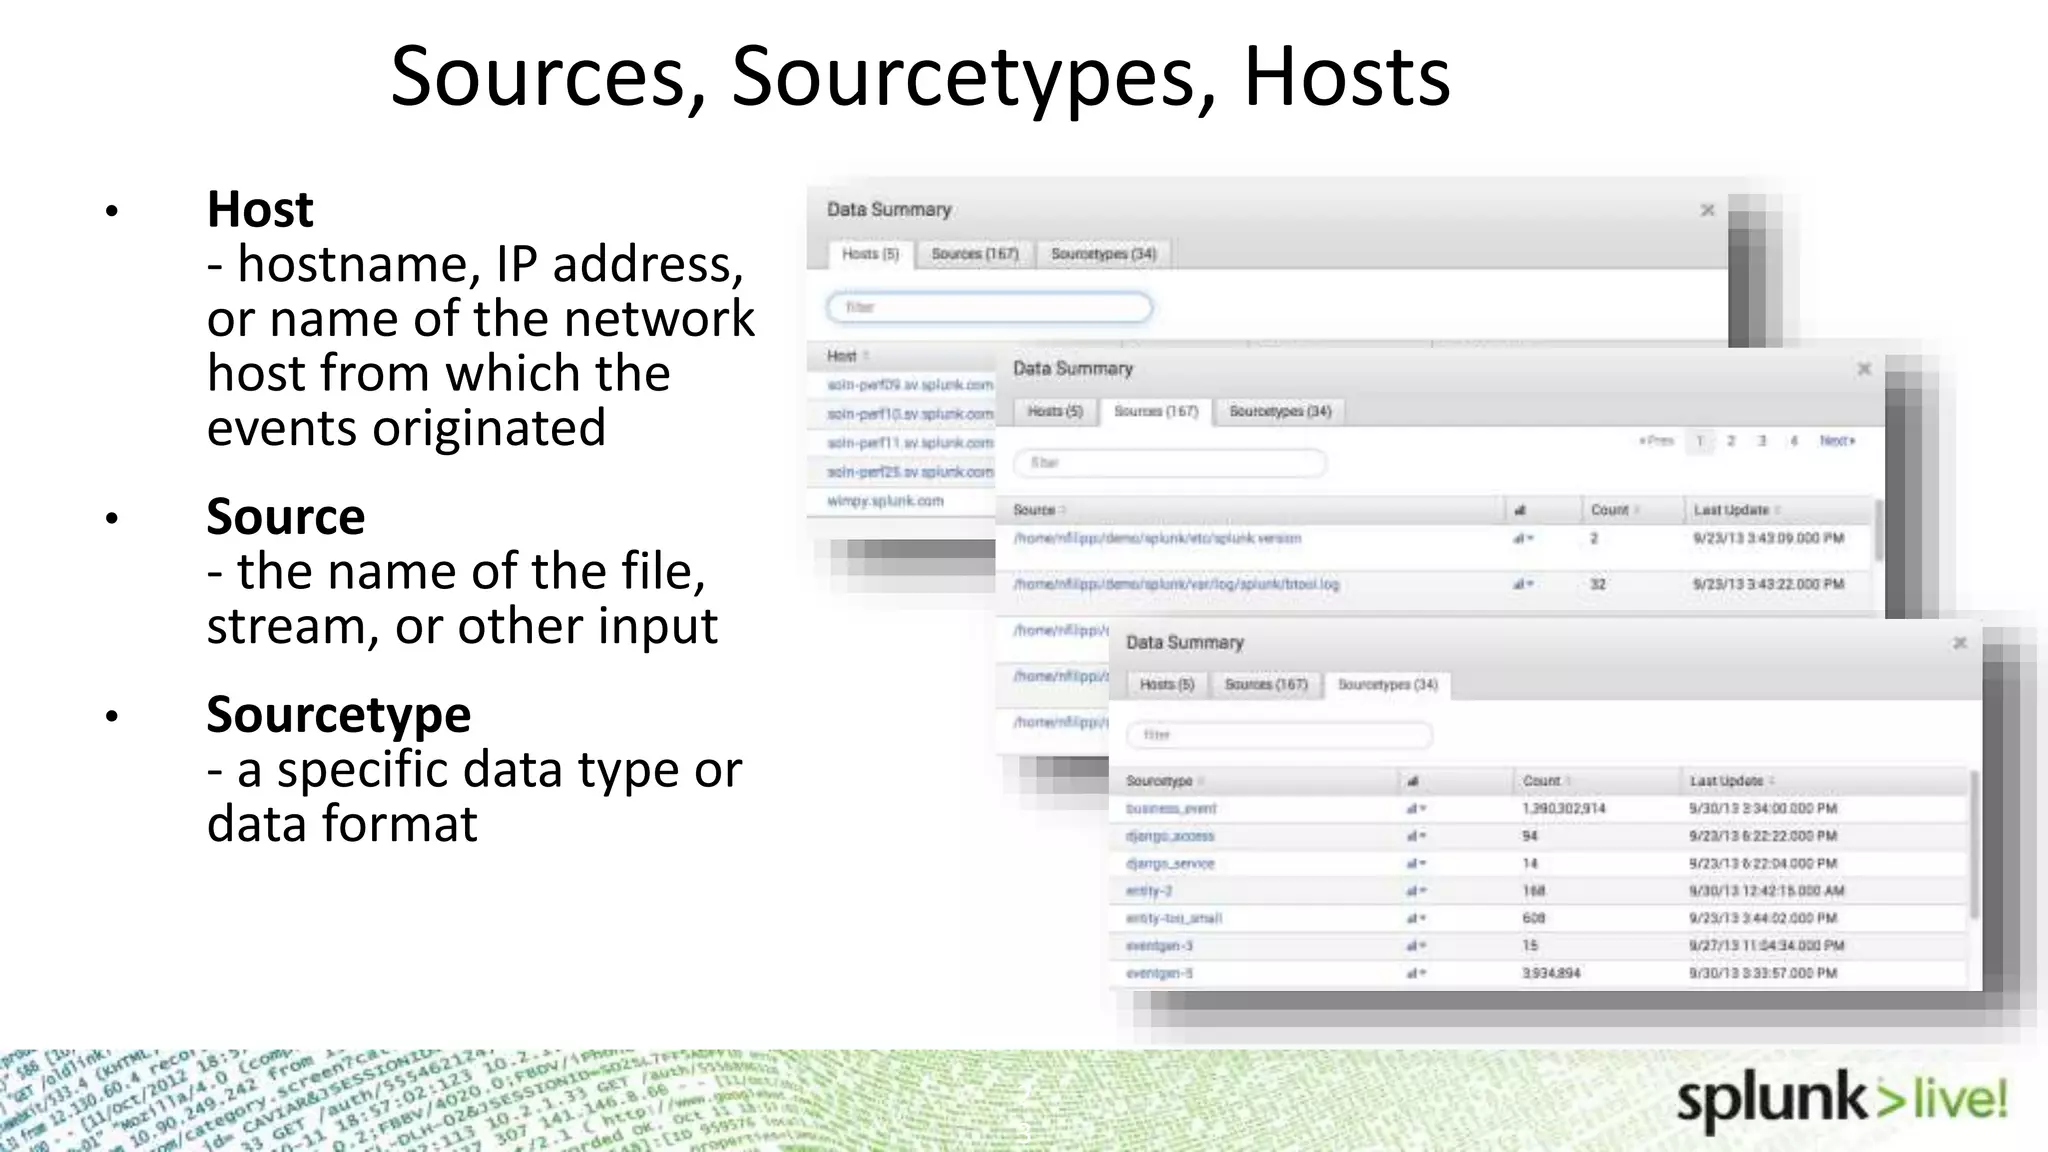
Task: Open chart menu icon for entity-too_small row
Action: [x=1416, y=918]
